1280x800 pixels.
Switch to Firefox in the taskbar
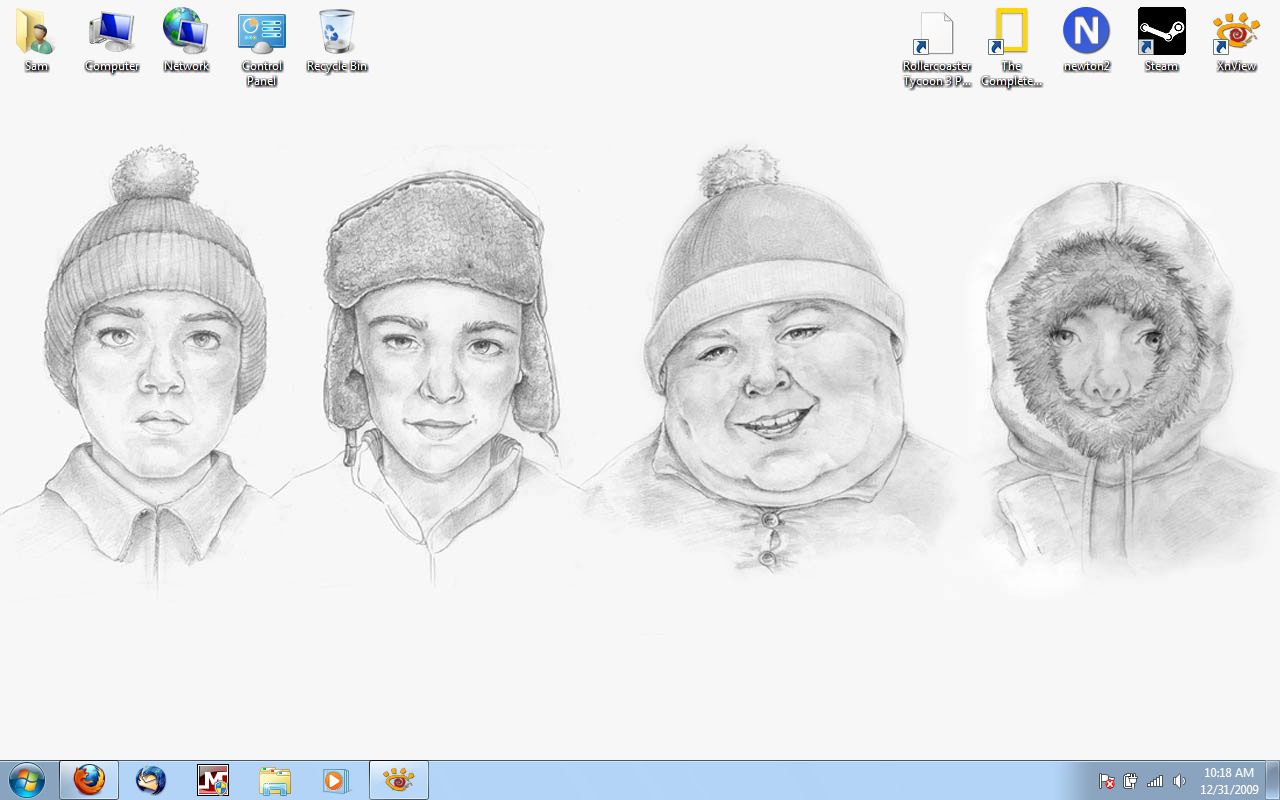89,780
